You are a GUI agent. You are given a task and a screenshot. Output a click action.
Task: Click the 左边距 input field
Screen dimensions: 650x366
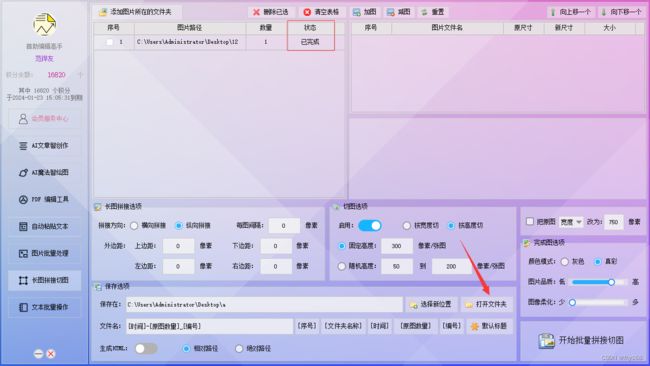coord(178,266)
